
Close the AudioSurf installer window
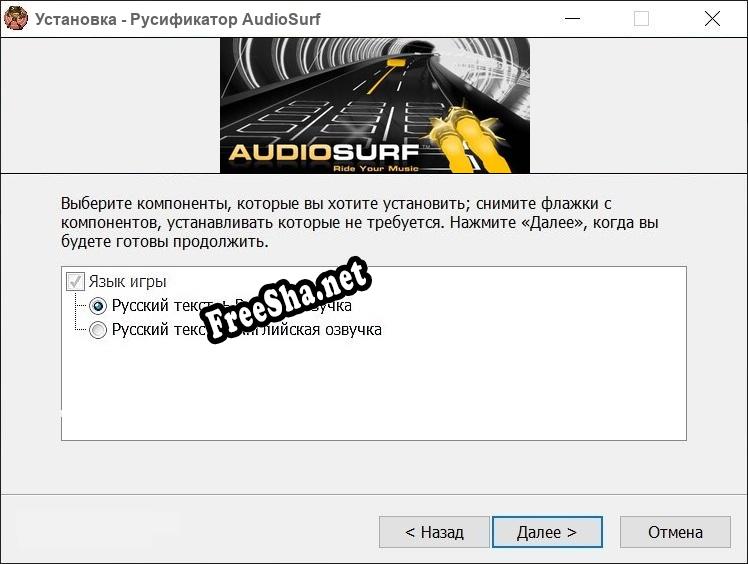(712, 19)
